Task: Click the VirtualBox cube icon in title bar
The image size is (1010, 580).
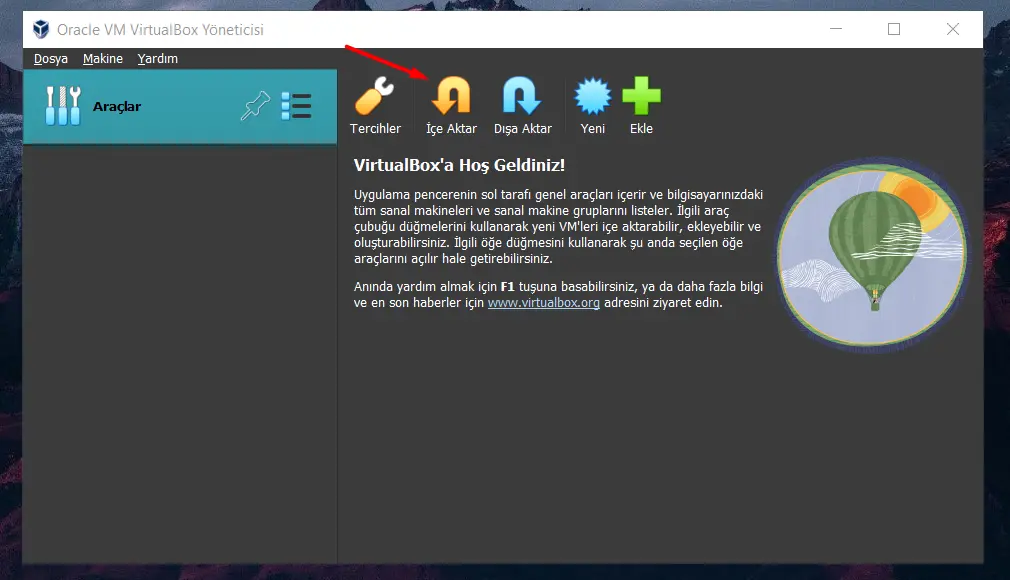Action: point(41,29)
